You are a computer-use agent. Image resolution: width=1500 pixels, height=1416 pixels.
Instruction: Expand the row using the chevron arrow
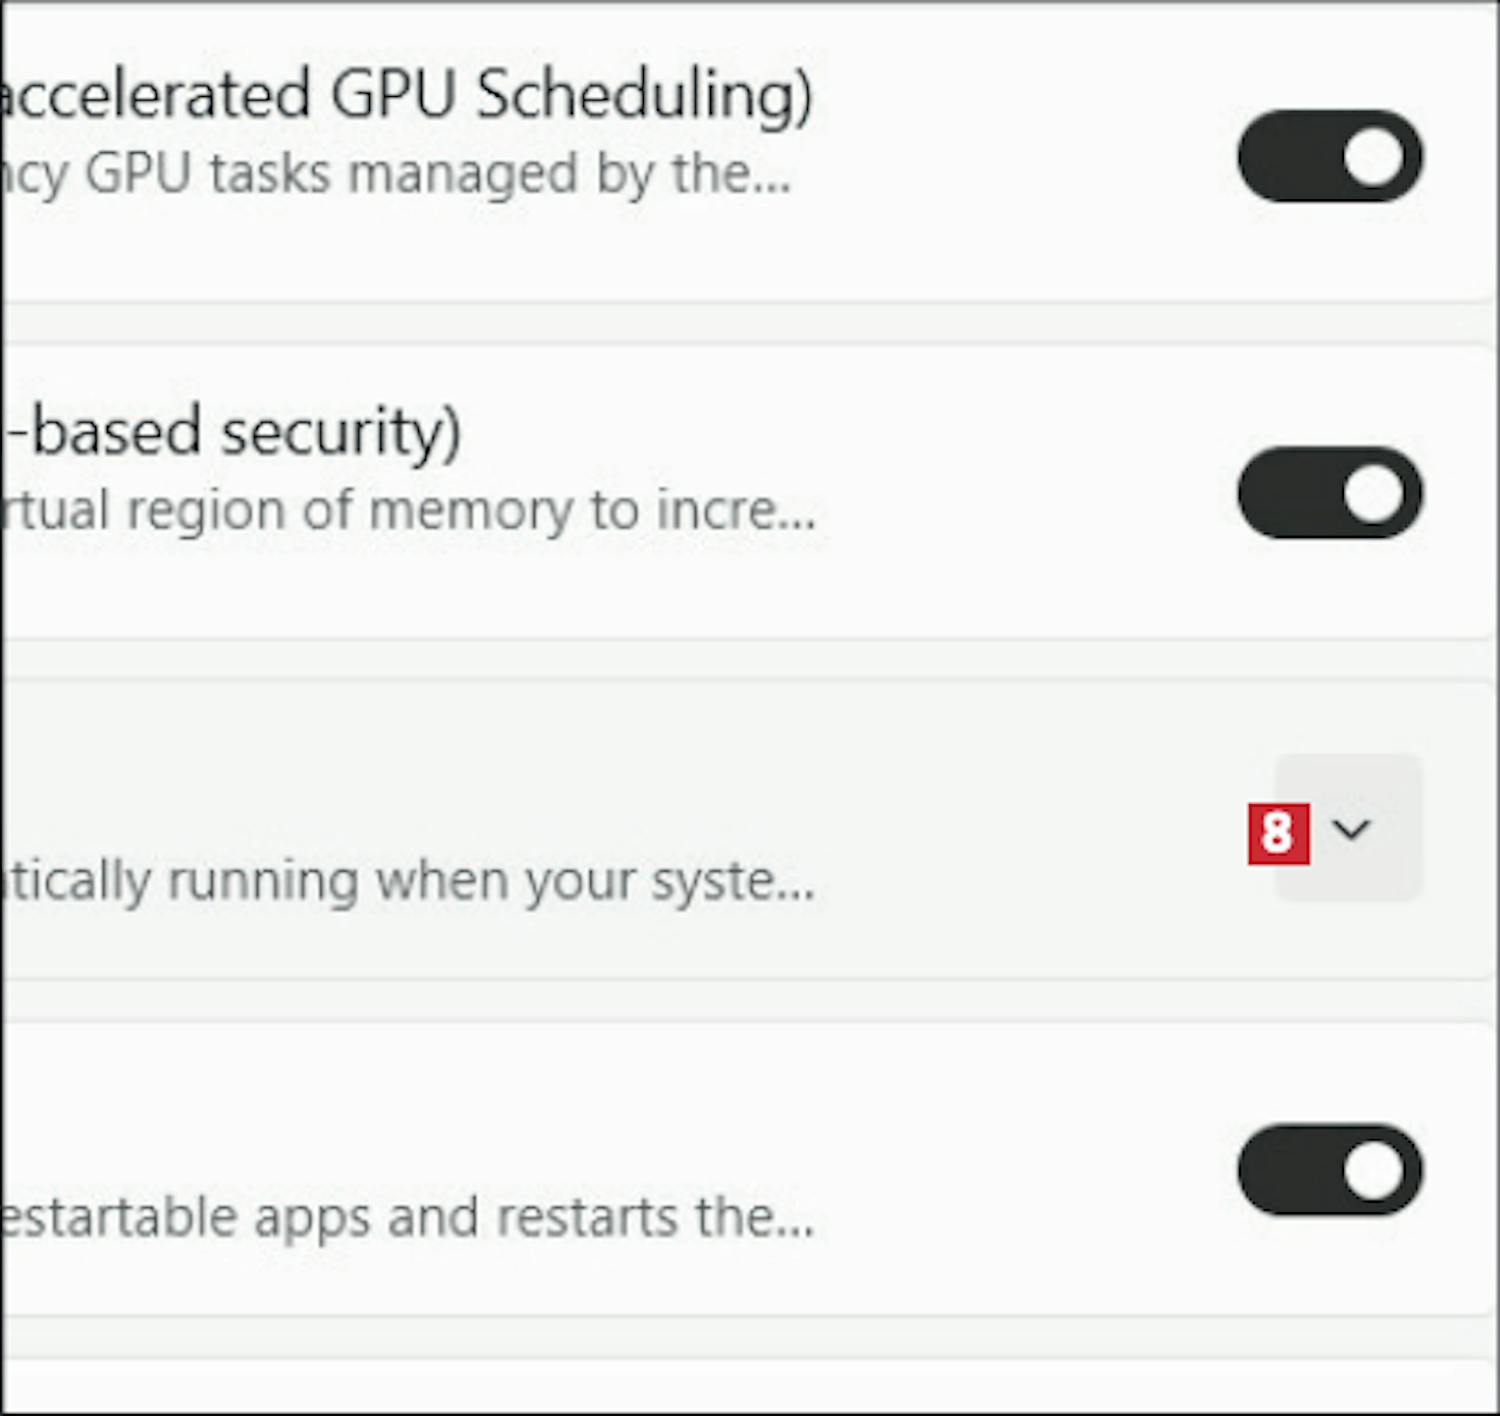tap(1351, 829)
